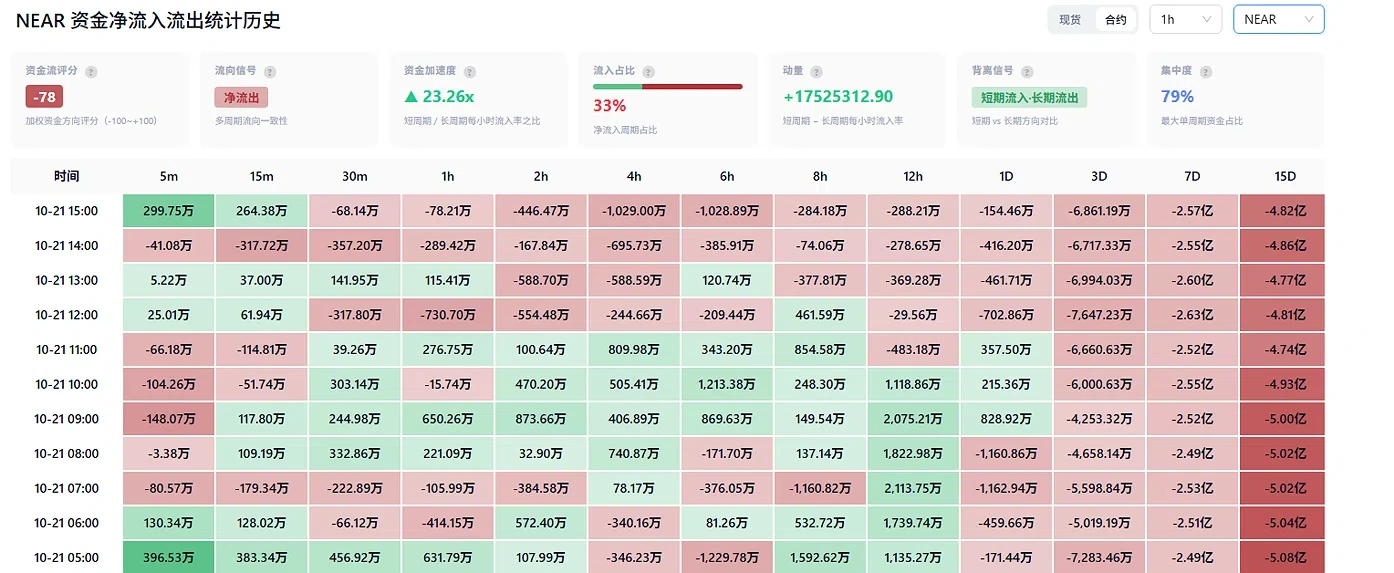Screen dimensions: 1394x573
Task: Select the 10-21 14:00 row label
Action: coord(67,245)
